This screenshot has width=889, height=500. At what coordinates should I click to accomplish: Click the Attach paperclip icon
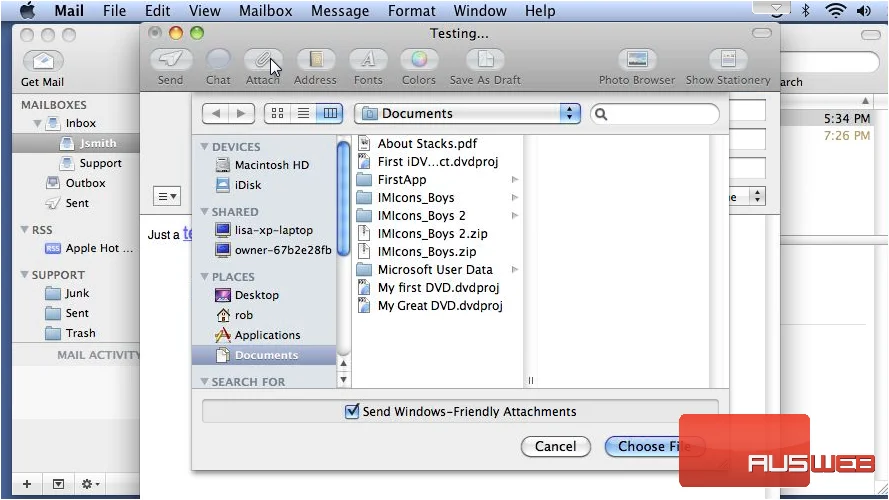(x=263, y=60)
